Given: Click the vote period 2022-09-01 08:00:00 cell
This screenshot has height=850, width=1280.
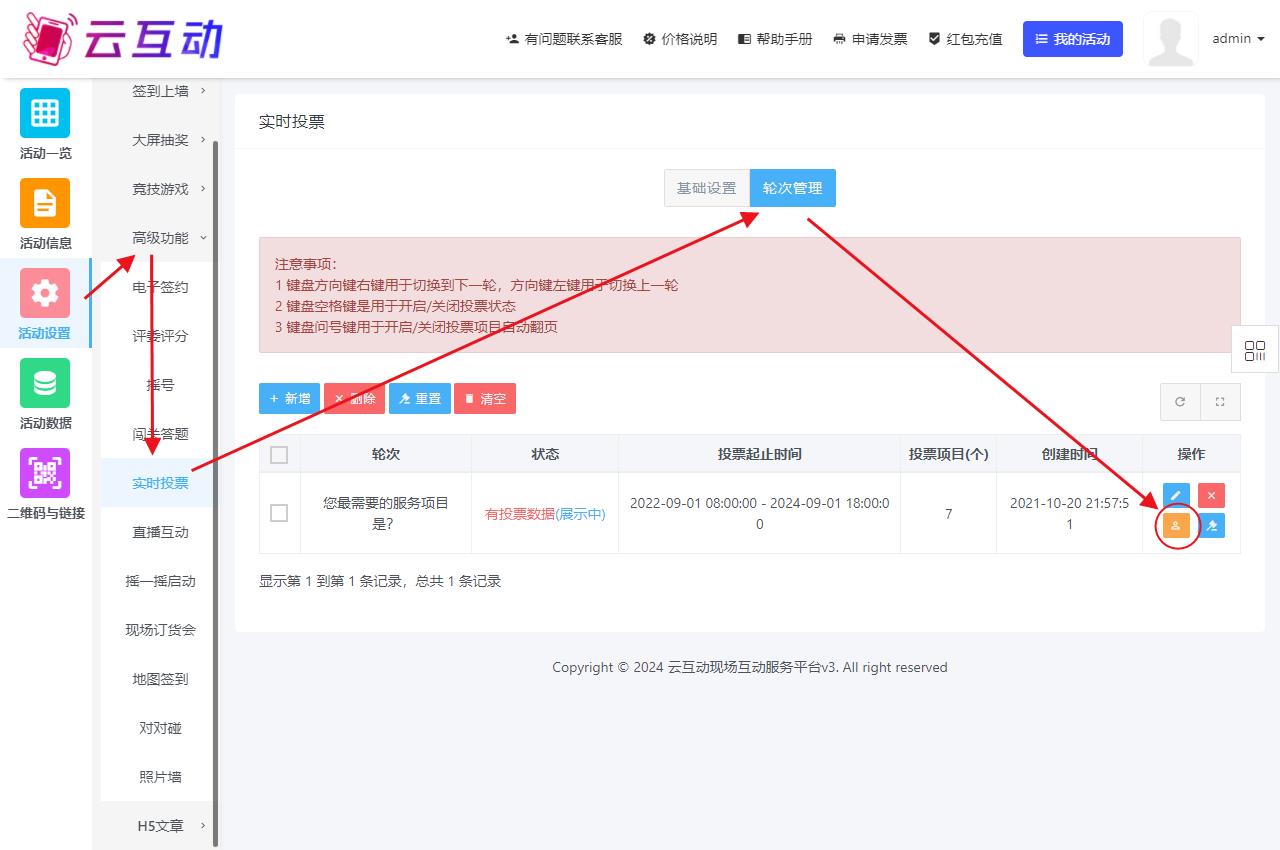Looking at the screenshot, I should coord(759,513).
